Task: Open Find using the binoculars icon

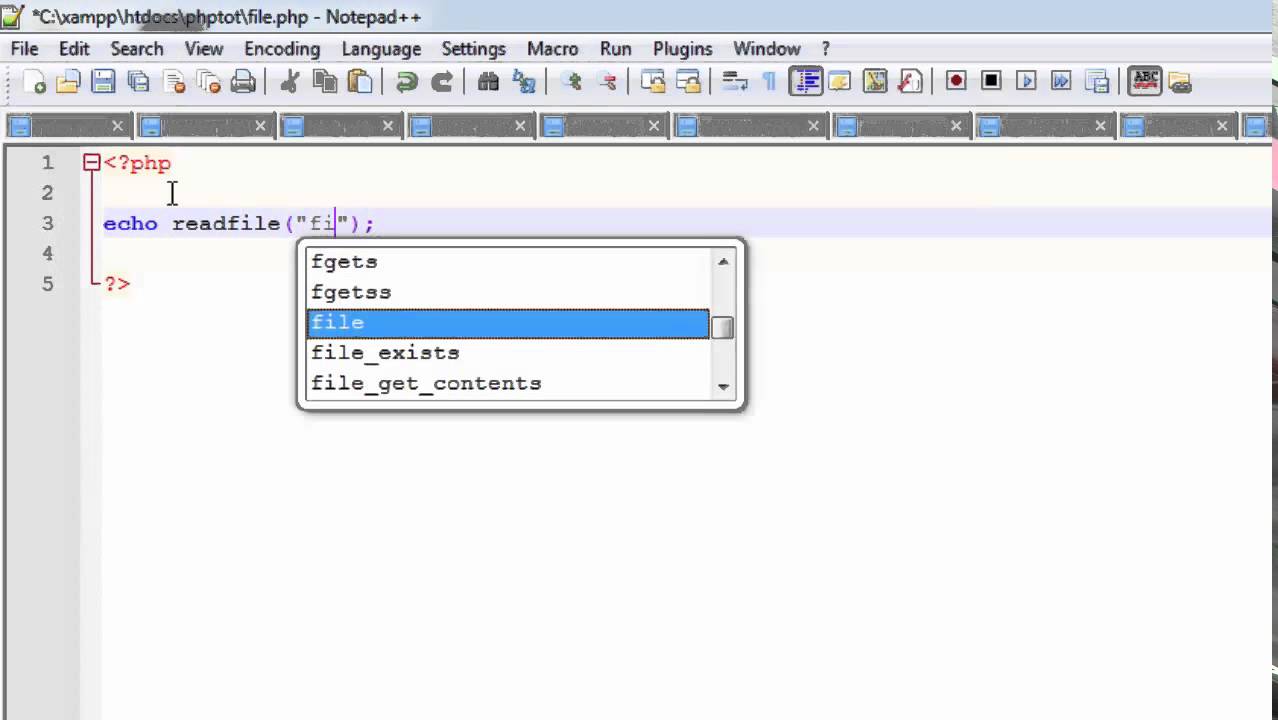Action: tap(488, 82)
